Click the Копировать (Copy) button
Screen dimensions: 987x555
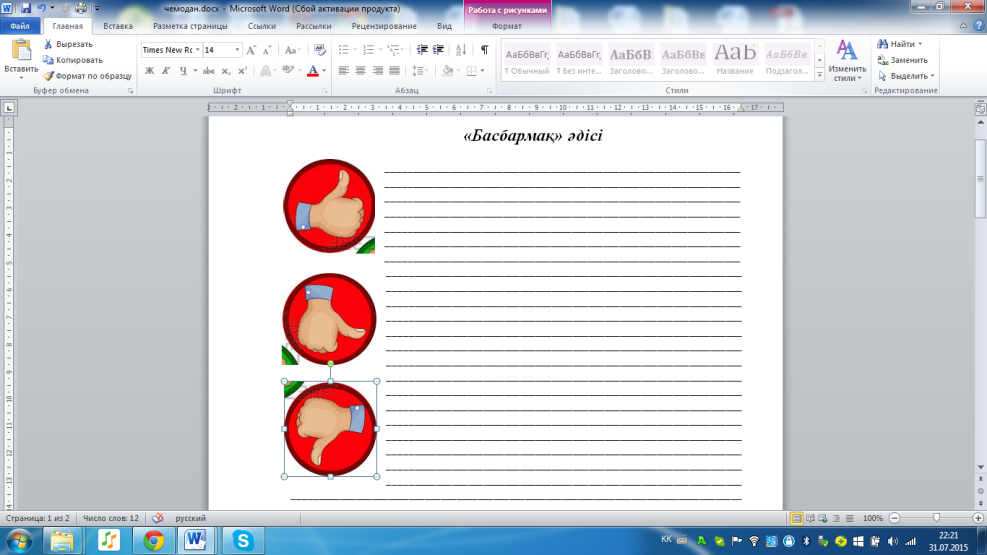72,60
